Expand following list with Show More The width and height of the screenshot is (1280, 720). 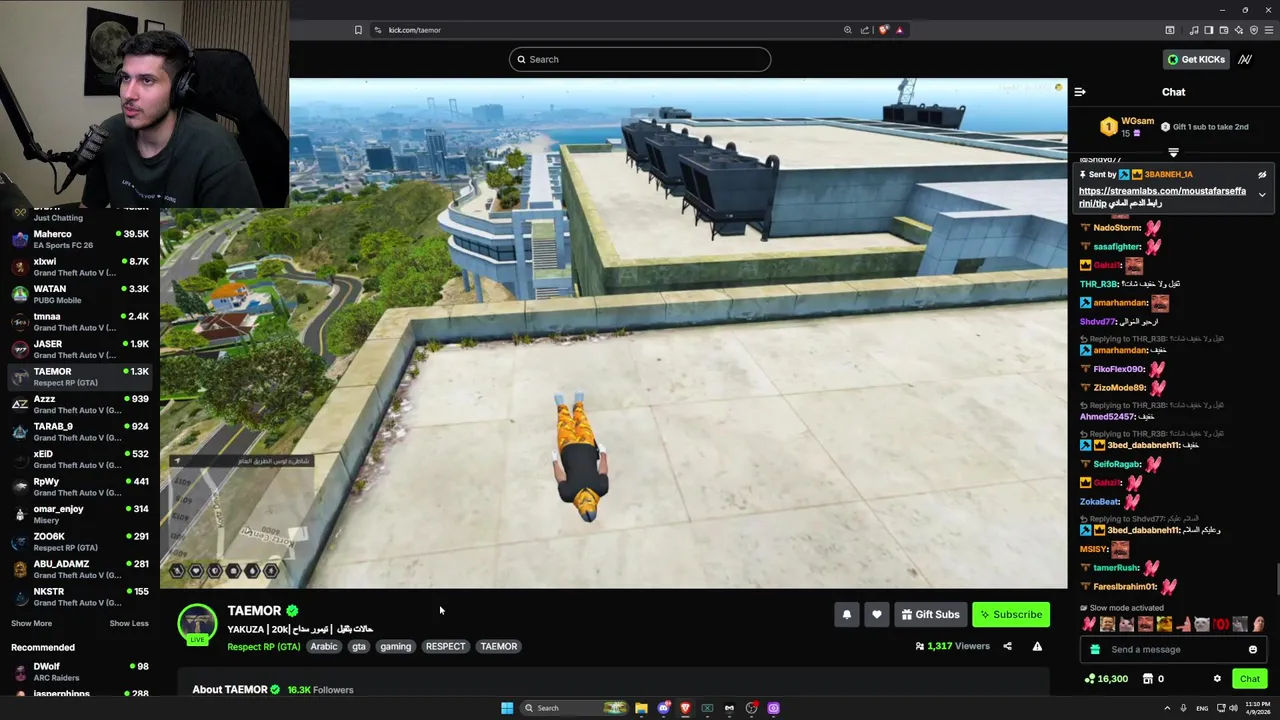coord(31,623)
